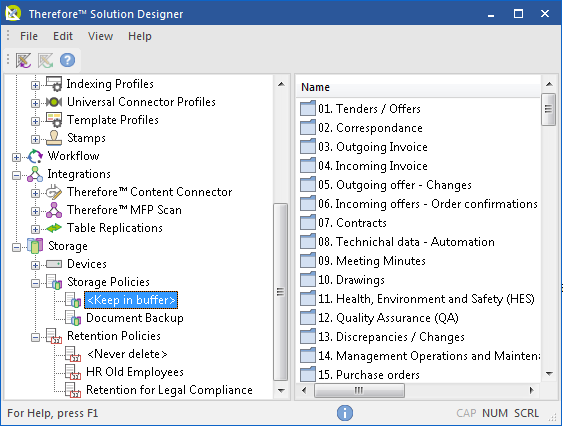Click the Devices drive icon
This screenshot has height=427, width=563.
tap(54, 264)
